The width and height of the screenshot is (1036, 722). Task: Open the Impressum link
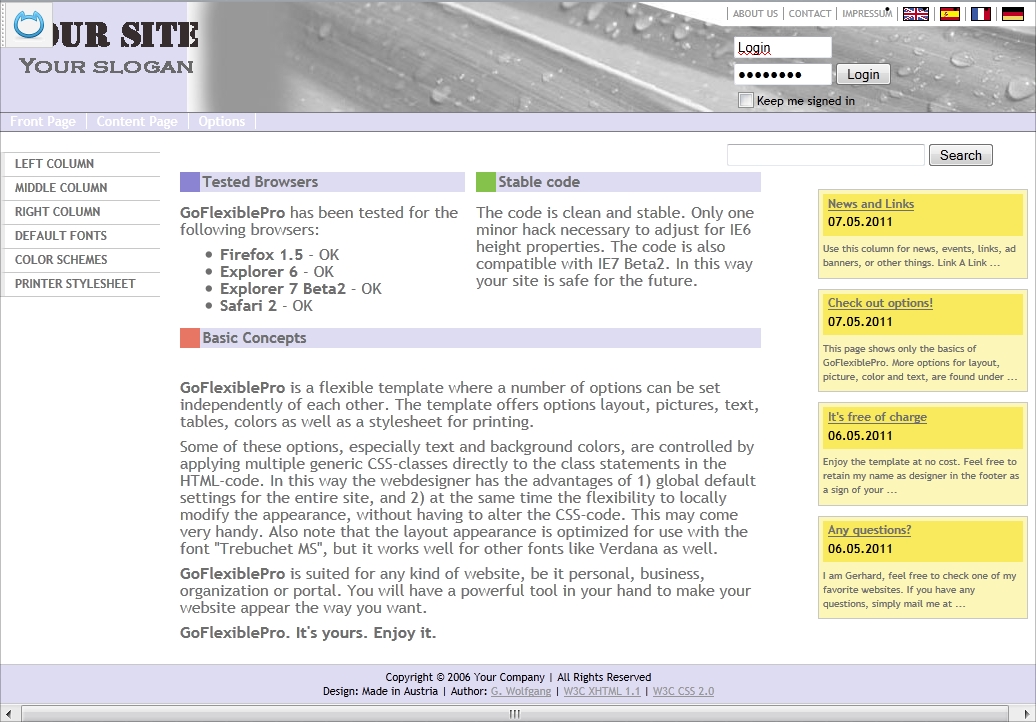click(x=867, y=13)
